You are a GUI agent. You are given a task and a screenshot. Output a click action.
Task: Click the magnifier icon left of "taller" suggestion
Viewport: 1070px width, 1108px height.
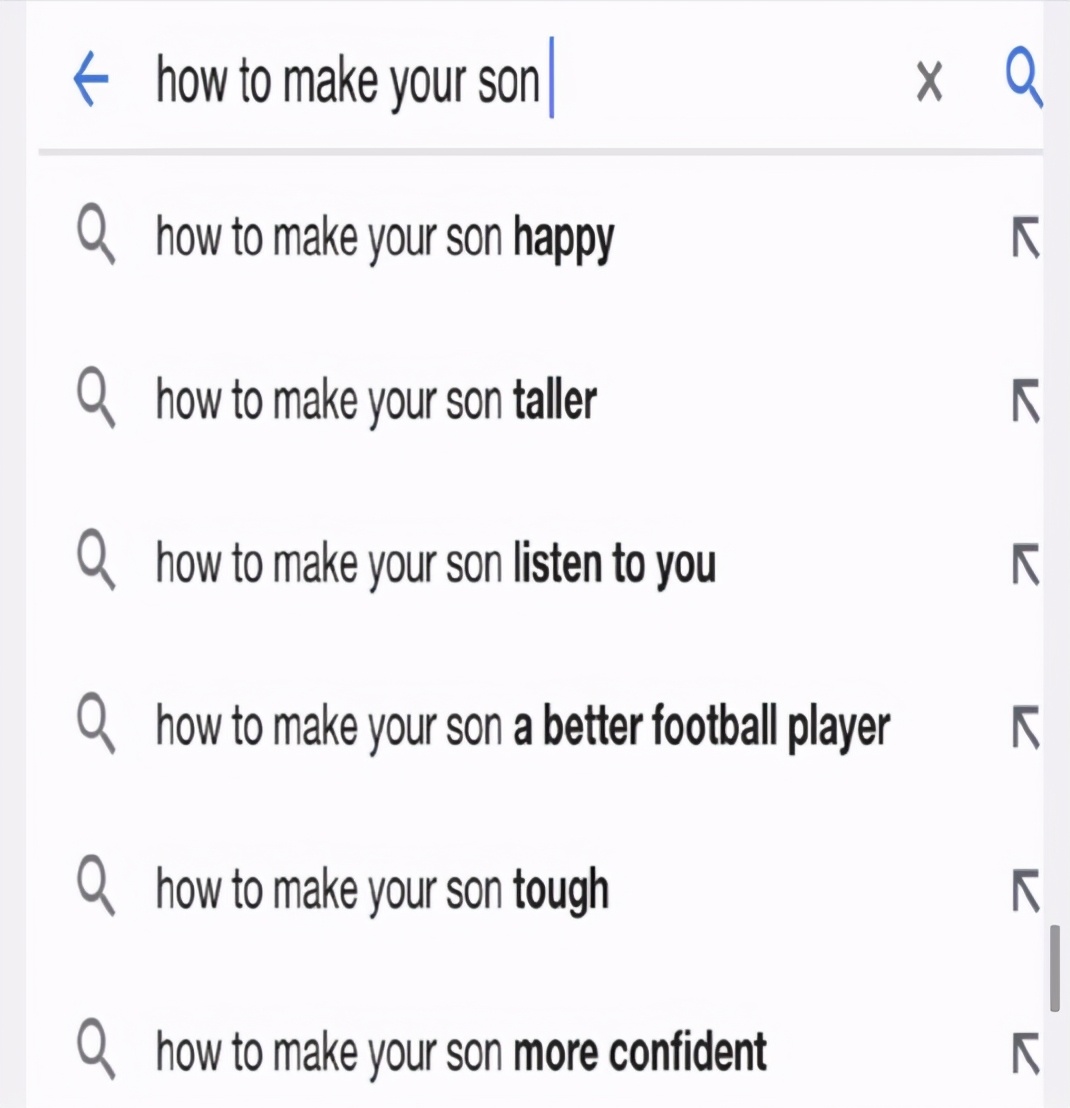coord(96,403)
